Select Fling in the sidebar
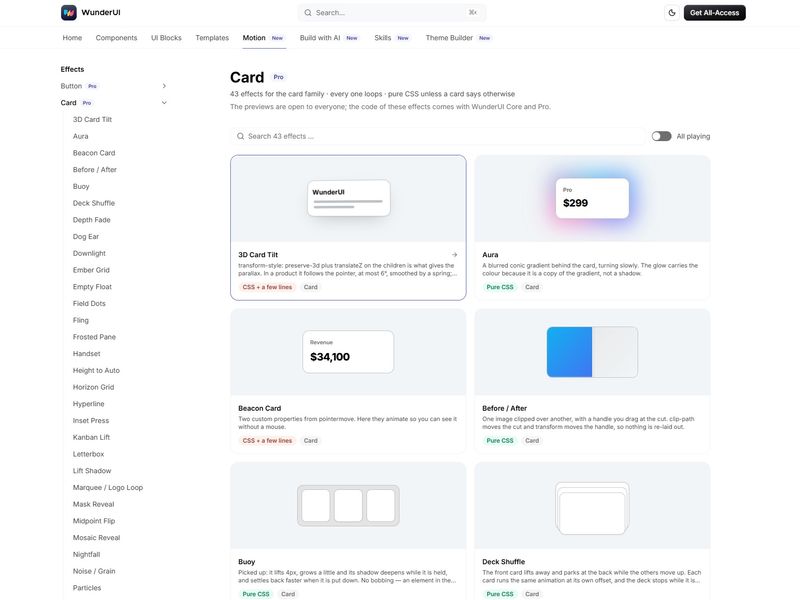Screen dimensions: 800x600 (81, 320)
